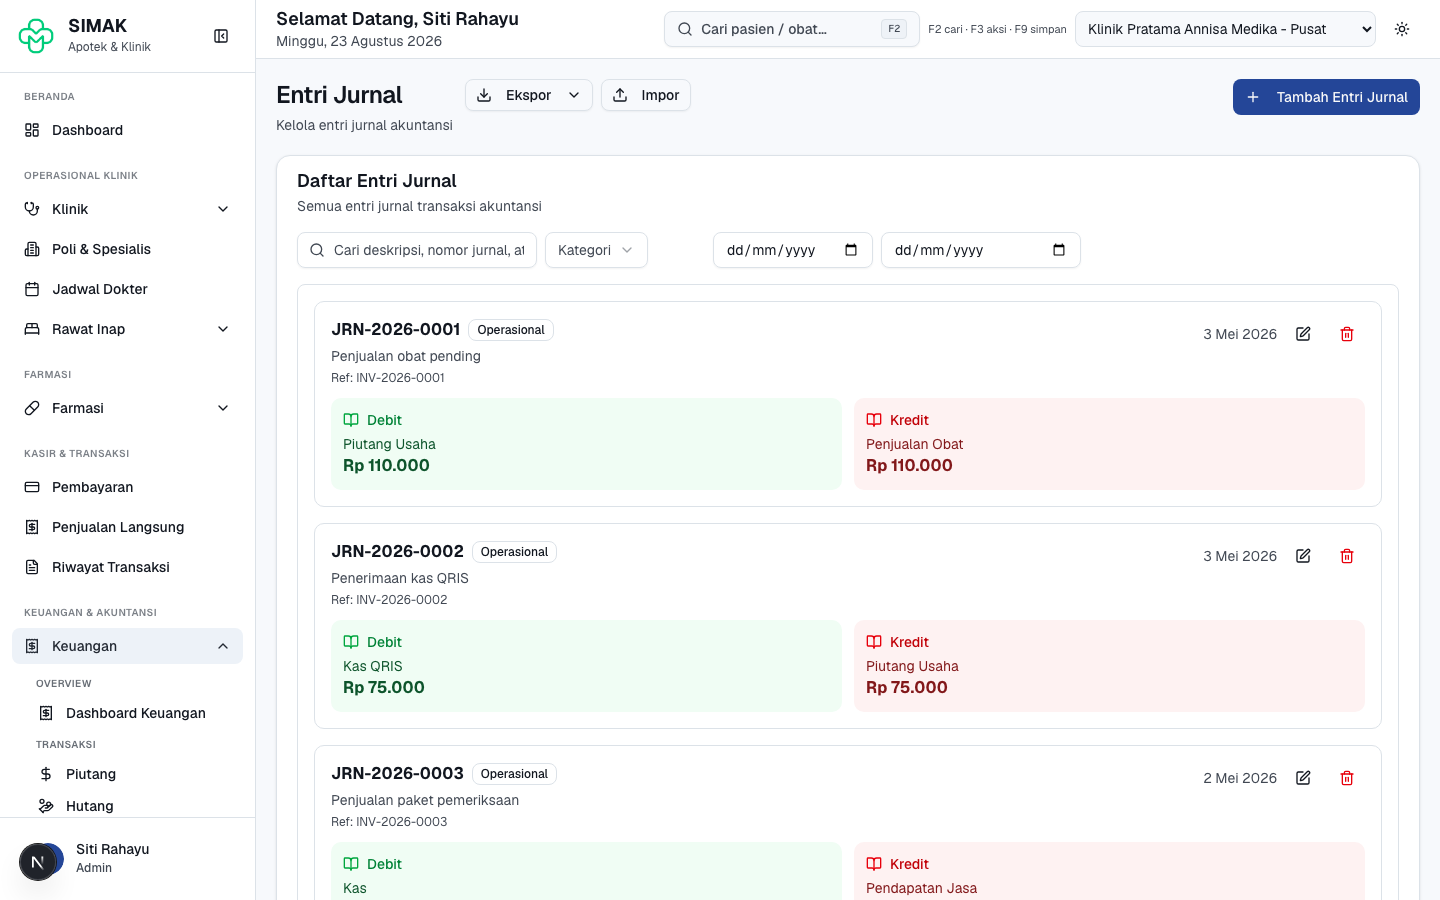Navigate to Pembayaran
Screen dimensions: 1440x900
[127, 487]
